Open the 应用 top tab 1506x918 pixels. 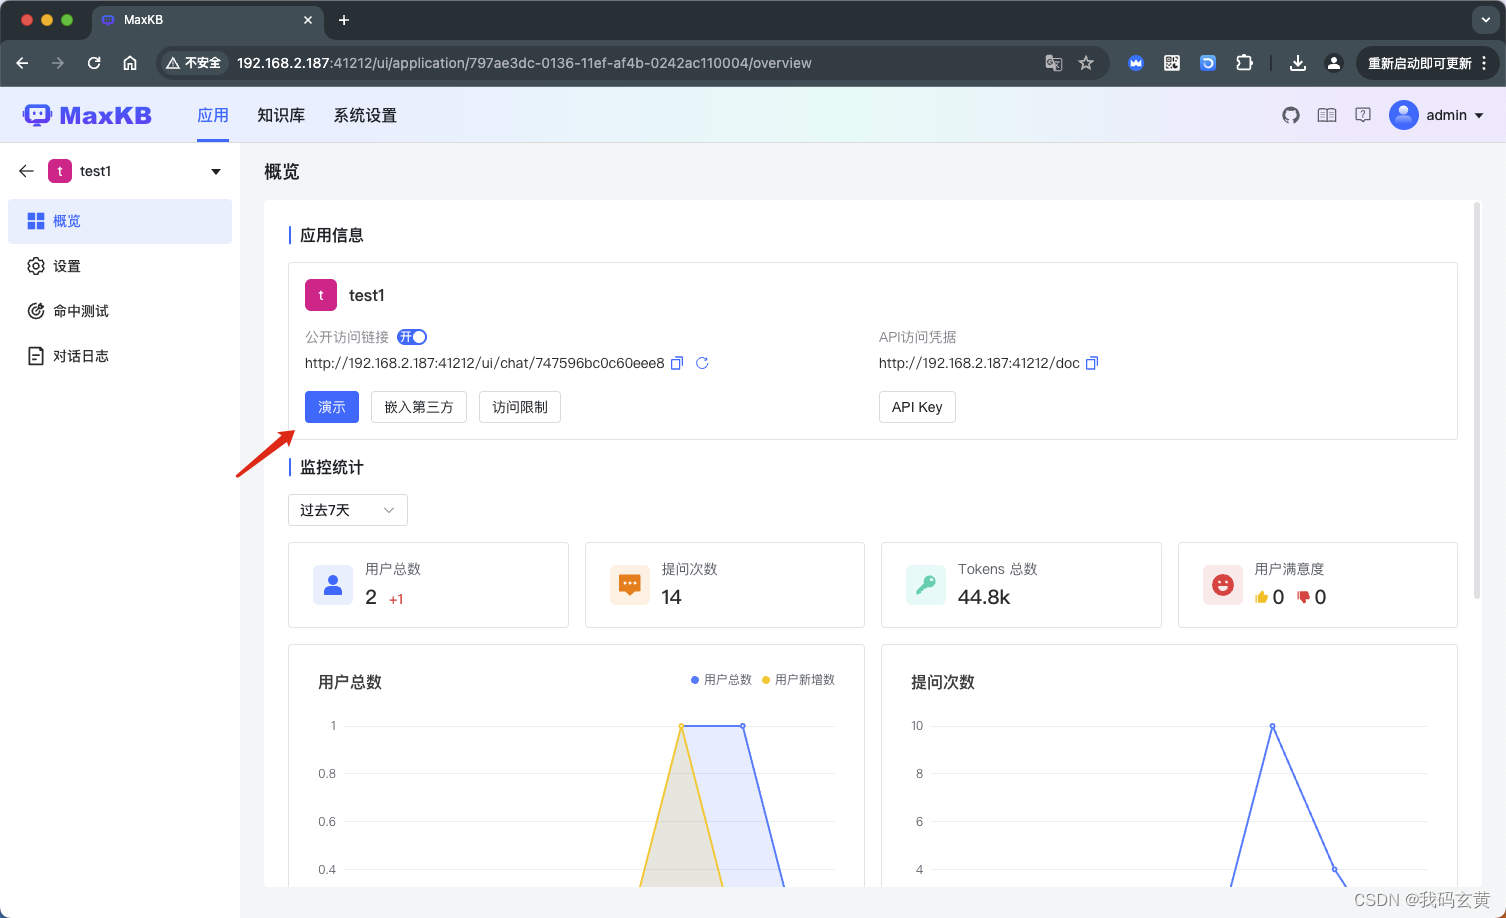(213, 115)
